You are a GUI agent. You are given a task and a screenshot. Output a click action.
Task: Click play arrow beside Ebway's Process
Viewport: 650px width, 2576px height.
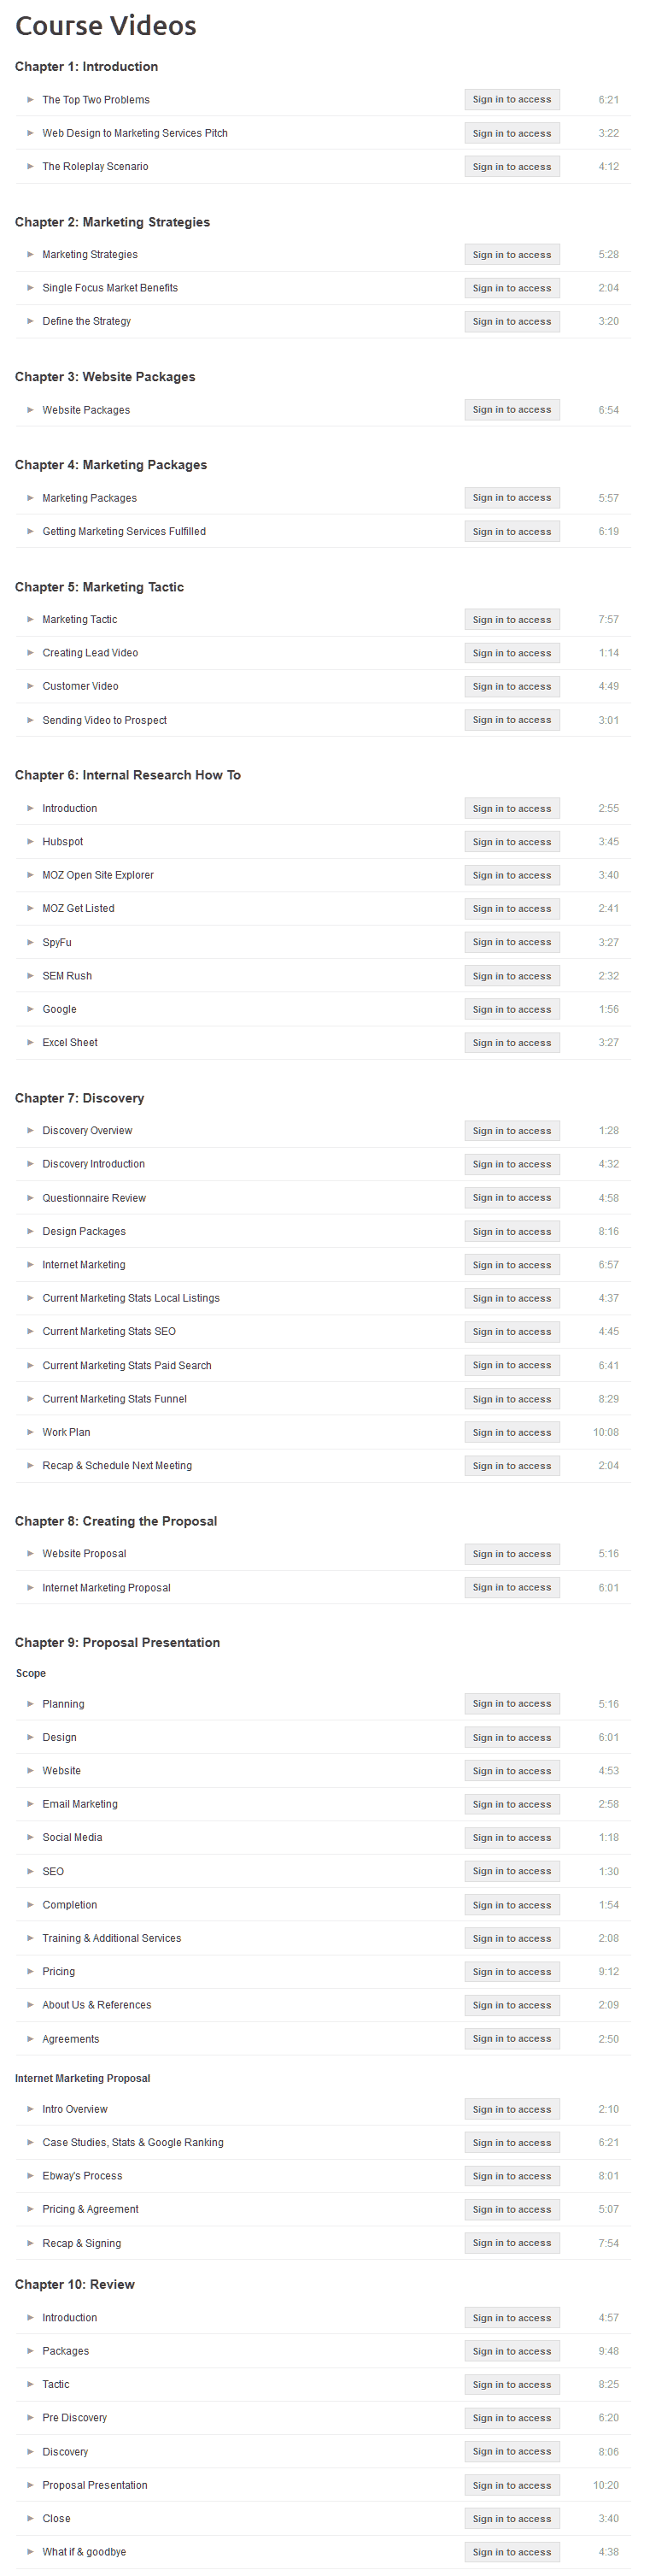[x=30, y=2176]
